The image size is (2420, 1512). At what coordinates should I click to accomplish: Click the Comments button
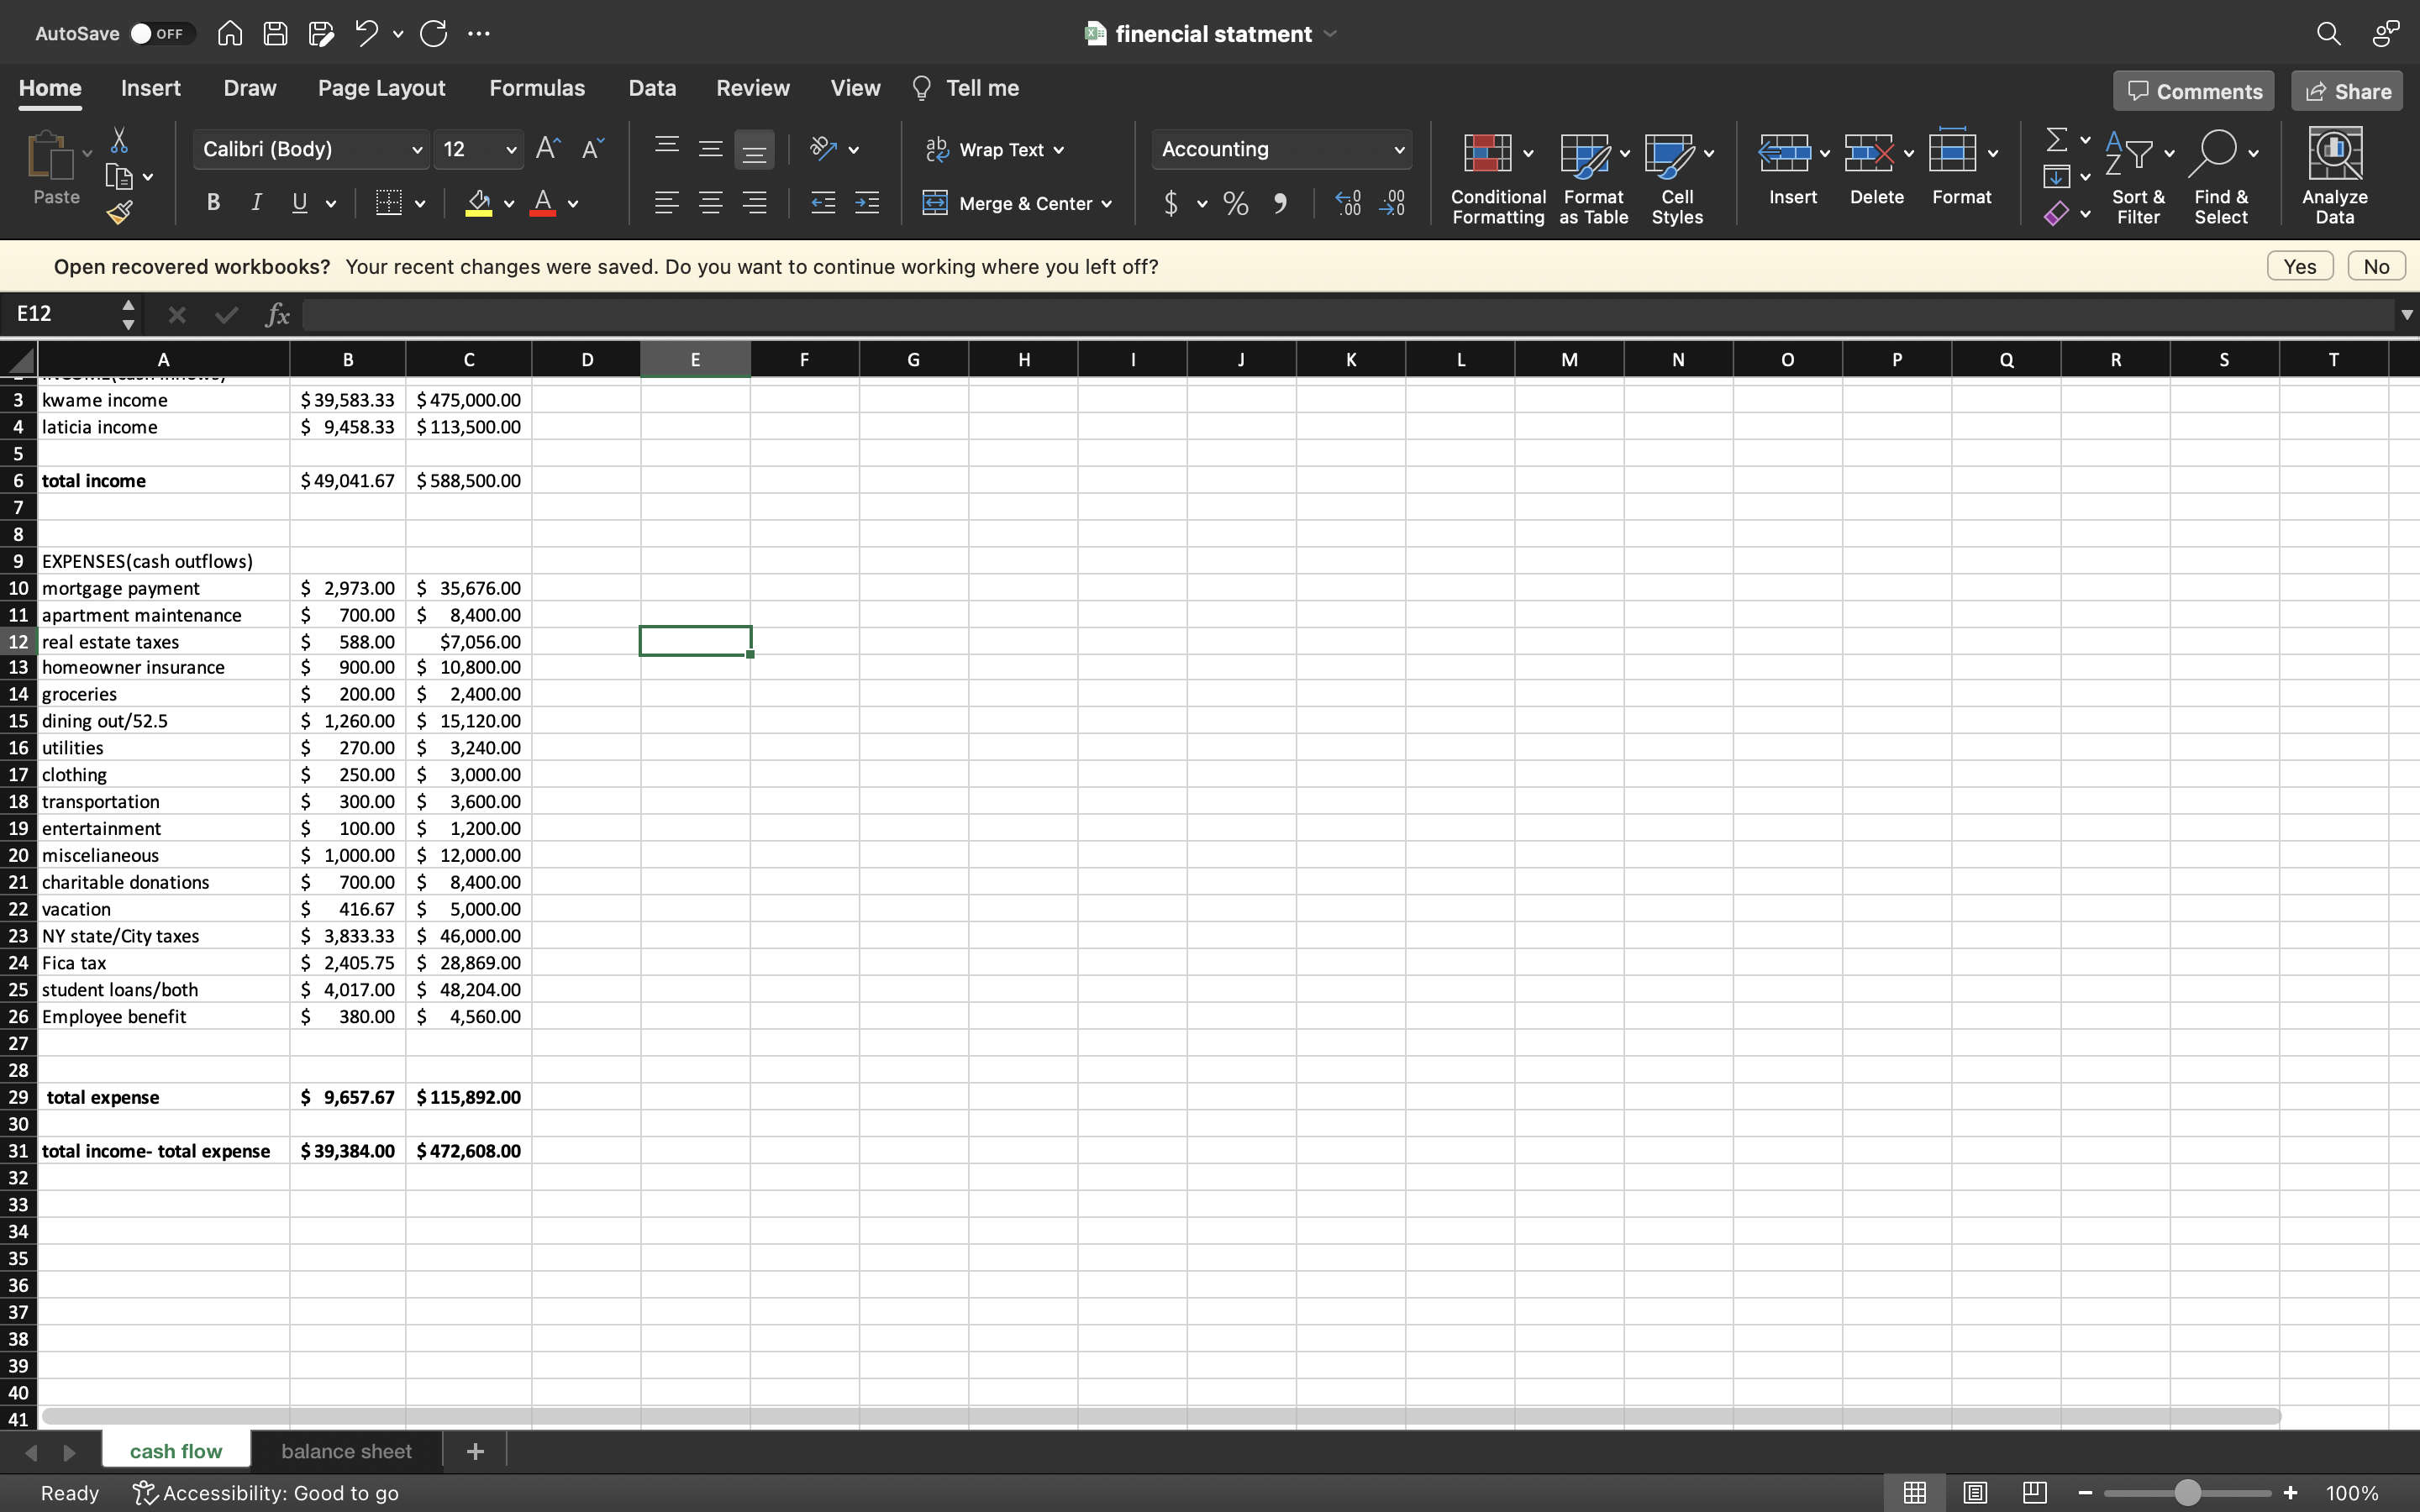2192,90
